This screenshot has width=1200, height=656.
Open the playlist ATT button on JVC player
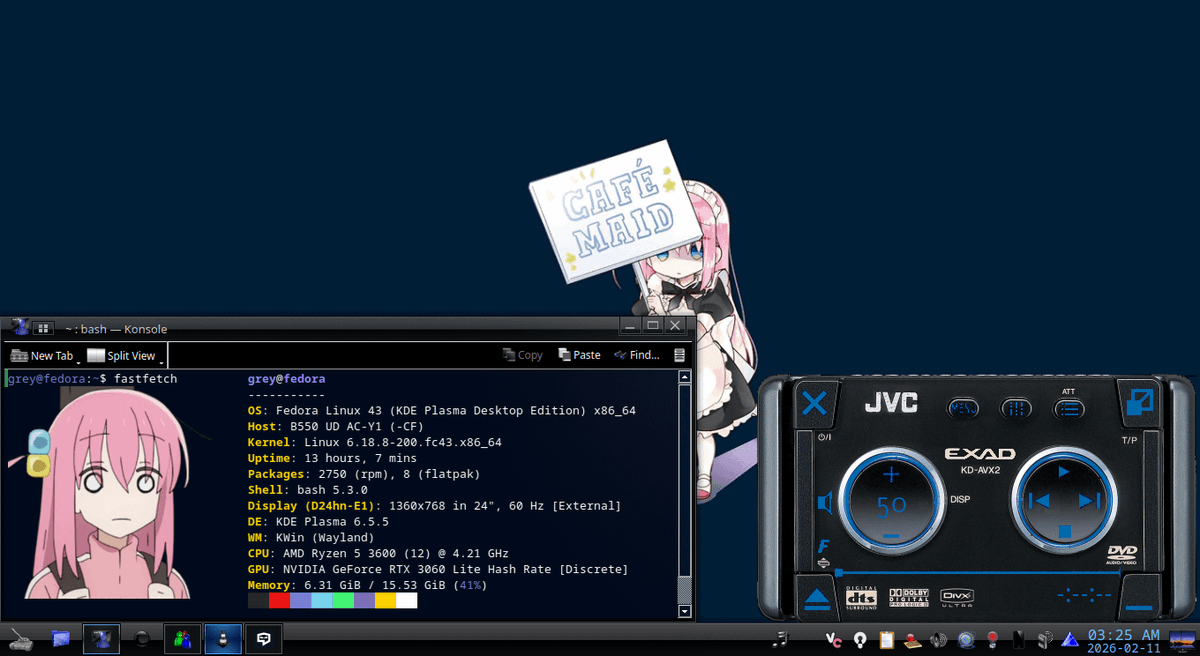pos(1069,408)
